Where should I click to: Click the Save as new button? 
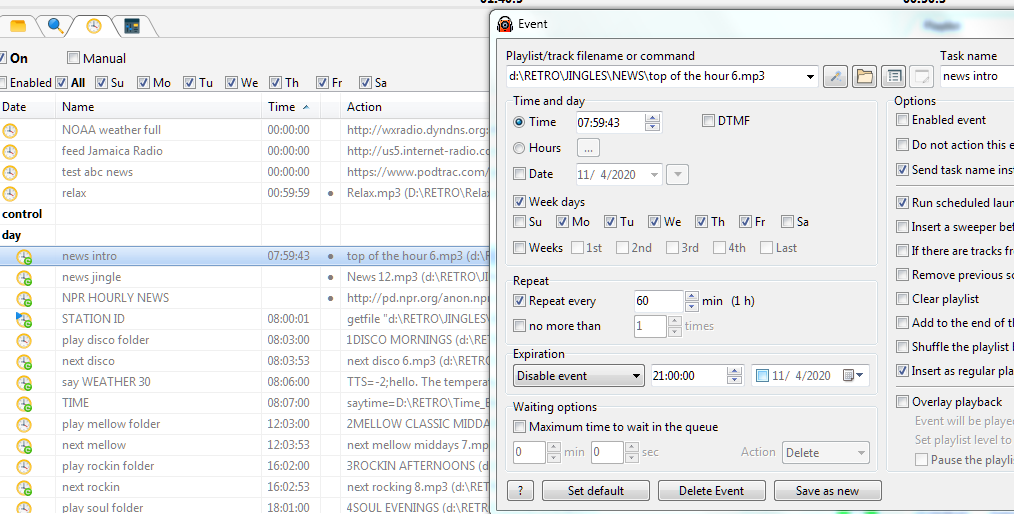click(828, 491)
